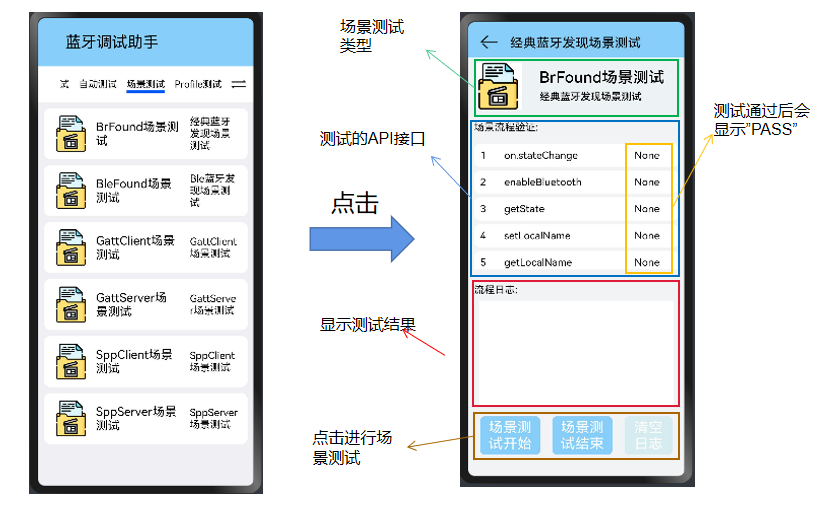Switch to the Profile测试 tab
Screen dimensions: 825x511
click(197, 84)
